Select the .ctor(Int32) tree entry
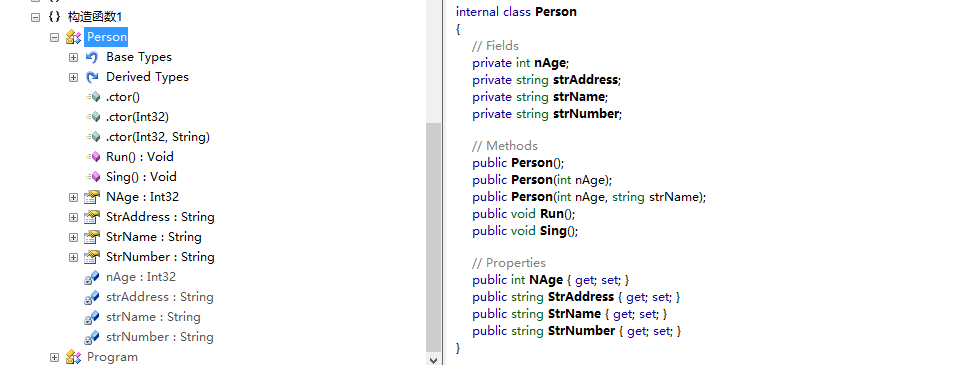Viewport: 979px width, 365px height. (137, 117)
